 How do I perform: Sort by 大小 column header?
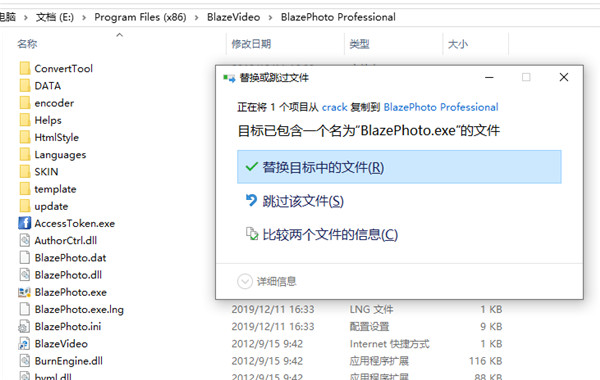(x=458, y=44)
